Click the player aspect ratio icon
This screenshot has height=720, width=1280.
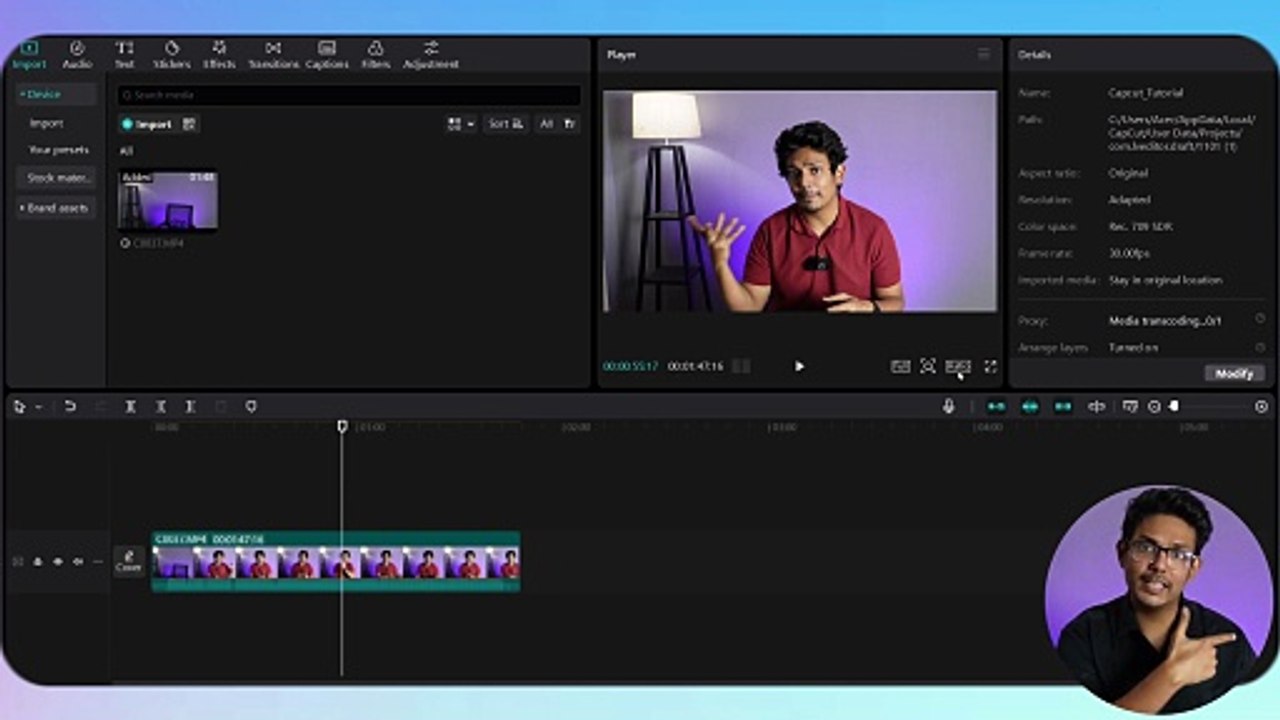958,367
